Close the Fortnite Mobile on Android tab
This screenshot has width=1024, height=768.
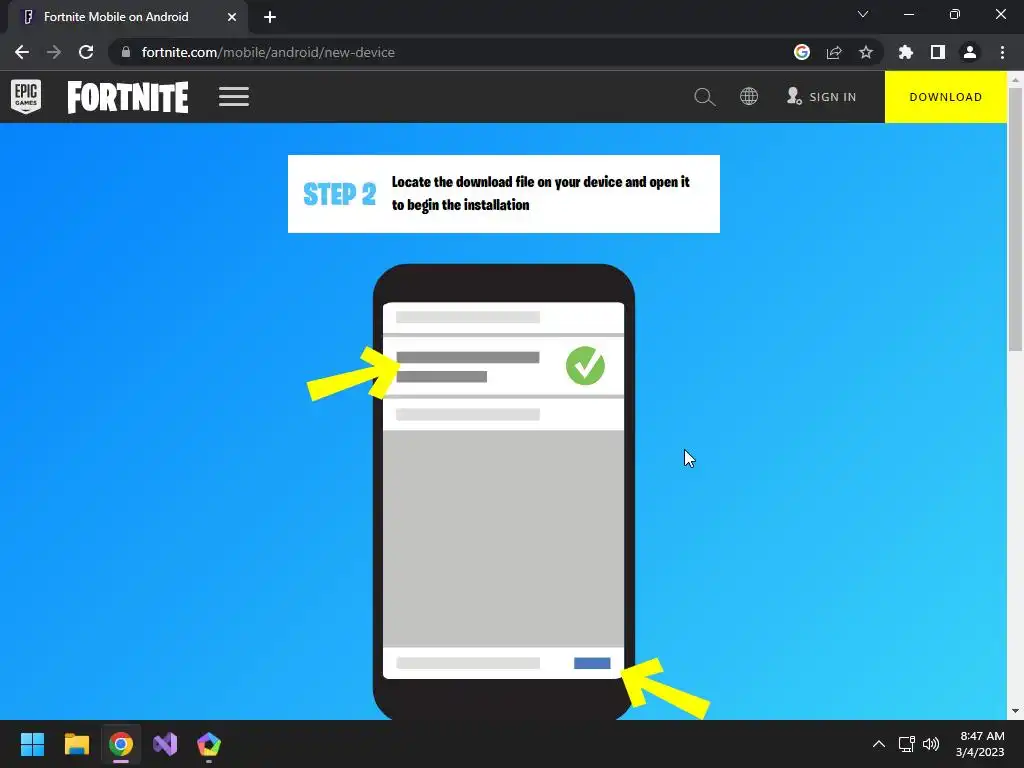[x=232, y=17]
